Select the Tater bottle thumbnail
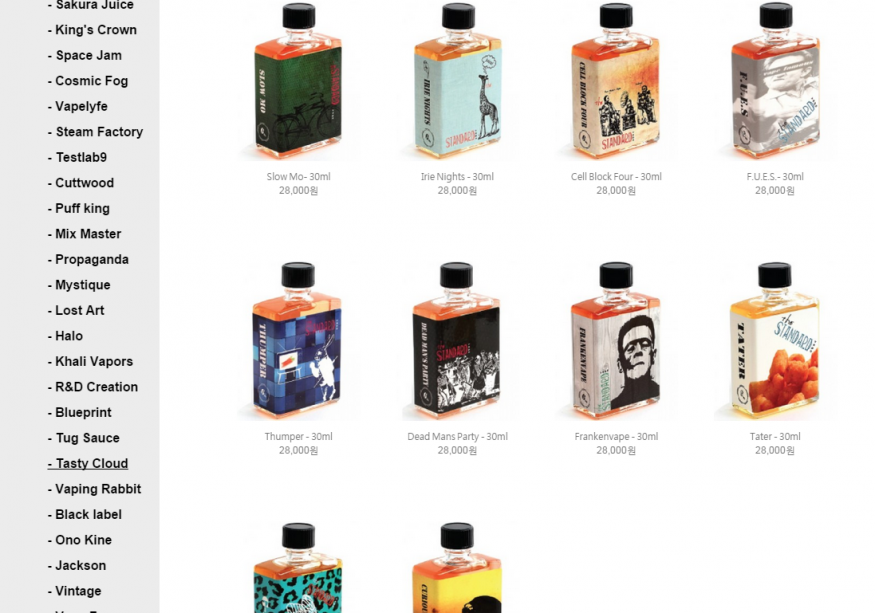Screen dimensions: 875x613 [x=775, y=341]
